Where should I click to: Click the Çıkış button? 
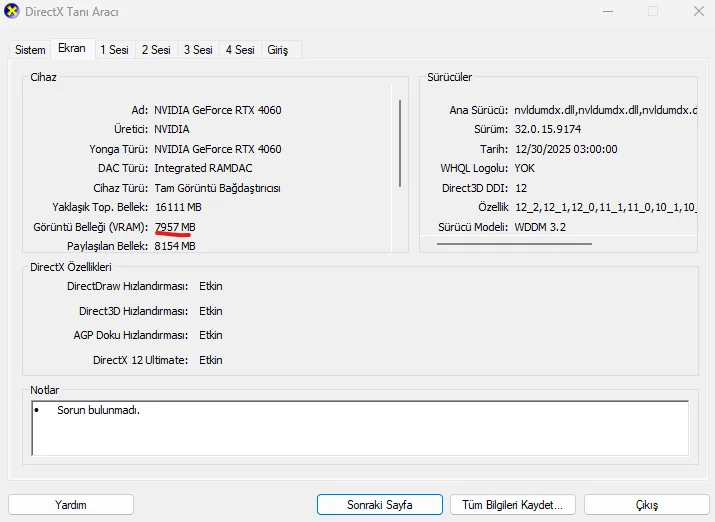(x=647, y=505)
